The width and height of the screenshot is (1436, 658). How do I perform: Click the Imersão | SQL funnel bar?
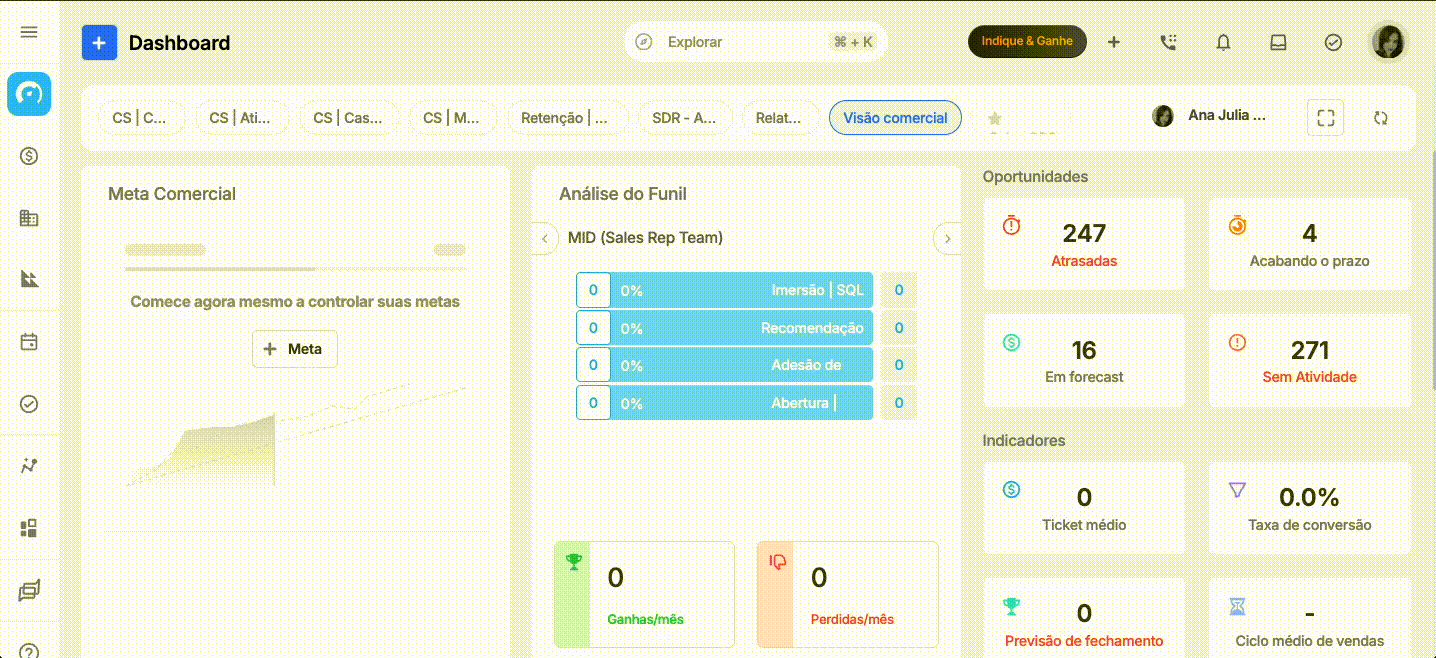tap(724, 290)
